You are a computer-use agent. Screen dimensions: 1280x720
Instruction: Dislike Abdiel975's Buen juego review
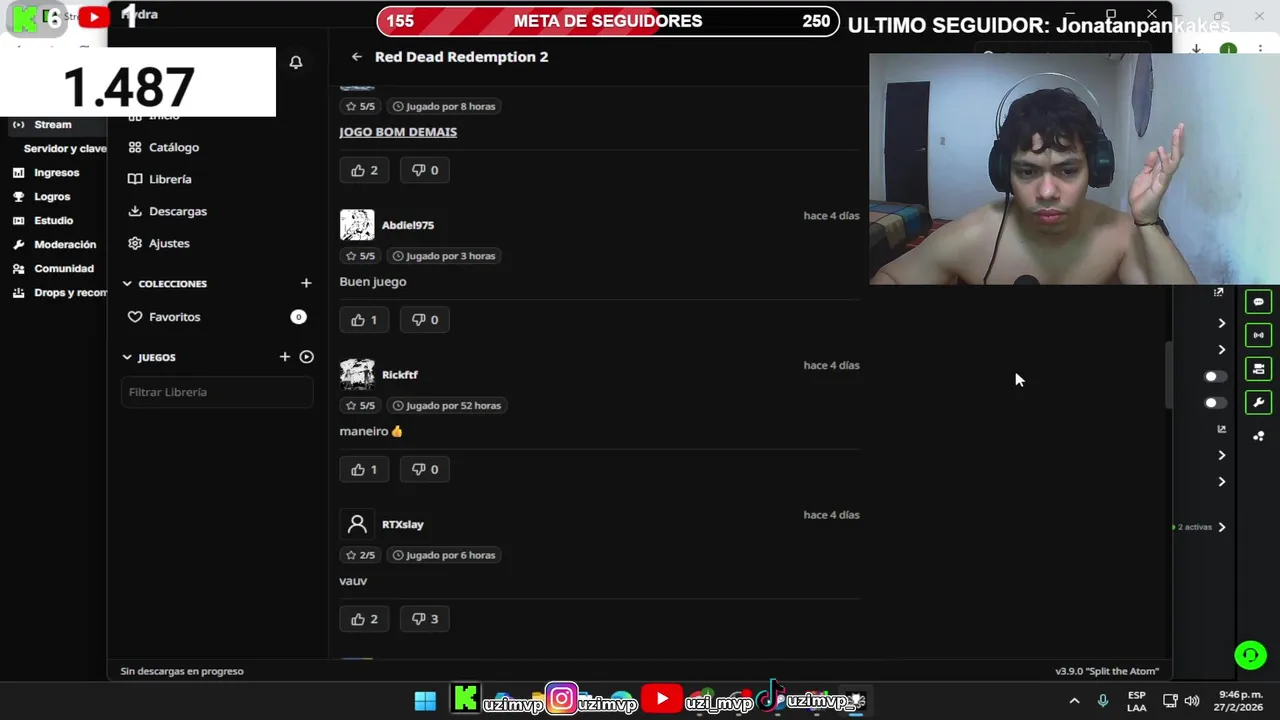pos(424,320)
